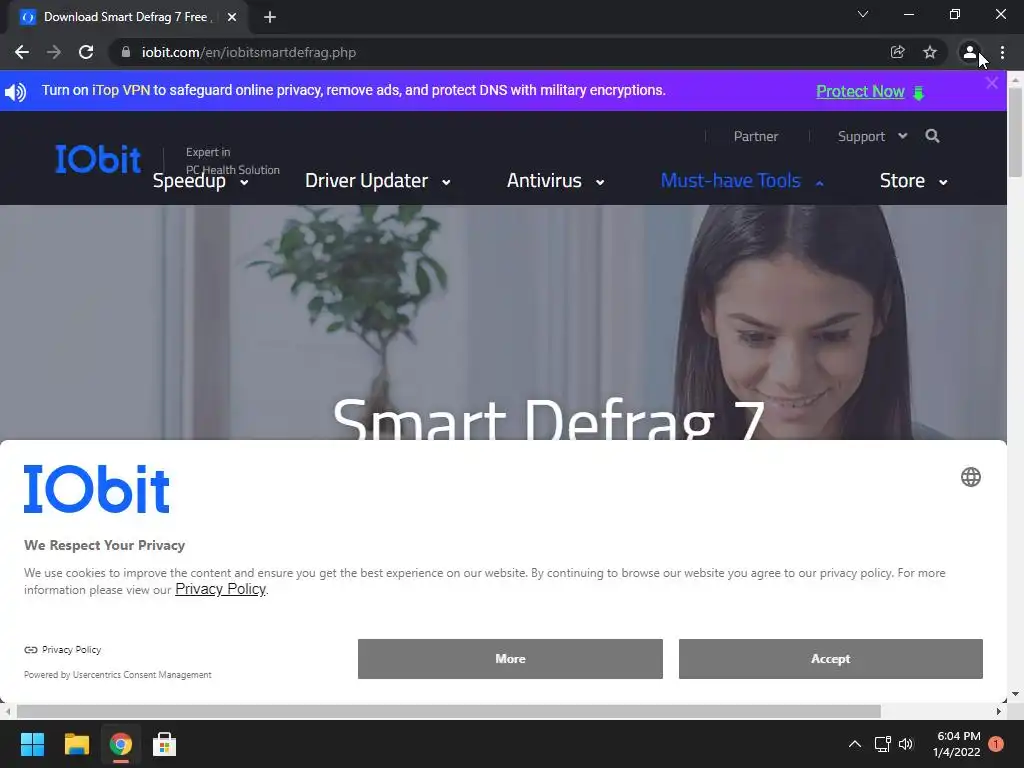The height and width of the screenshot is (768, 1024).
Task: Open the Chrome three-dot menu
Action: (x=1002, y=52)
